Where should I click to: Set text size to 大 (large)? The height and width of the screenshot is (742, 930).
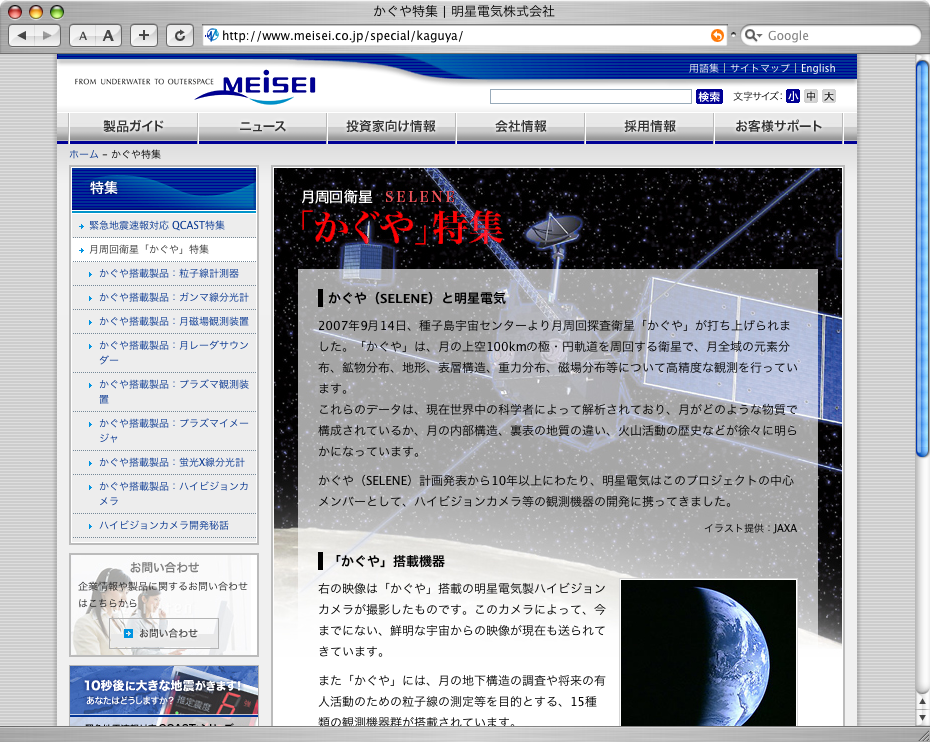(x=829, y=96)
